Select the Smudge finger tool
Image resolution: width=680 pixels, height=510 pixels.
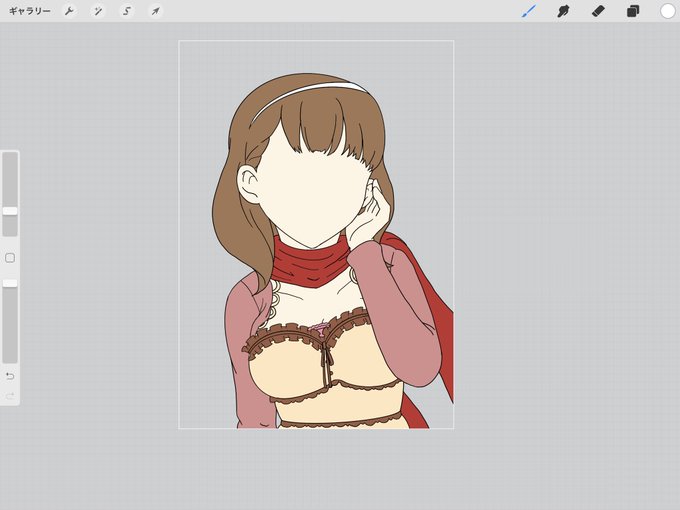[563, 11]
